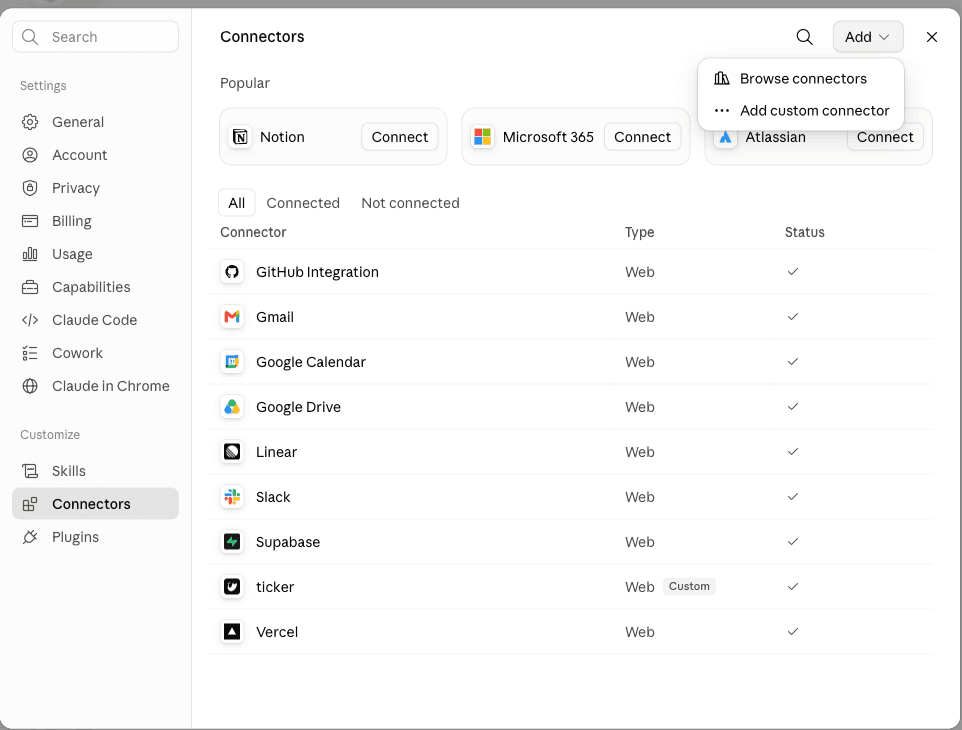Click the Claude Code brackets icon
The height and width of the screenshot is (730, 962).
(29, 320)
